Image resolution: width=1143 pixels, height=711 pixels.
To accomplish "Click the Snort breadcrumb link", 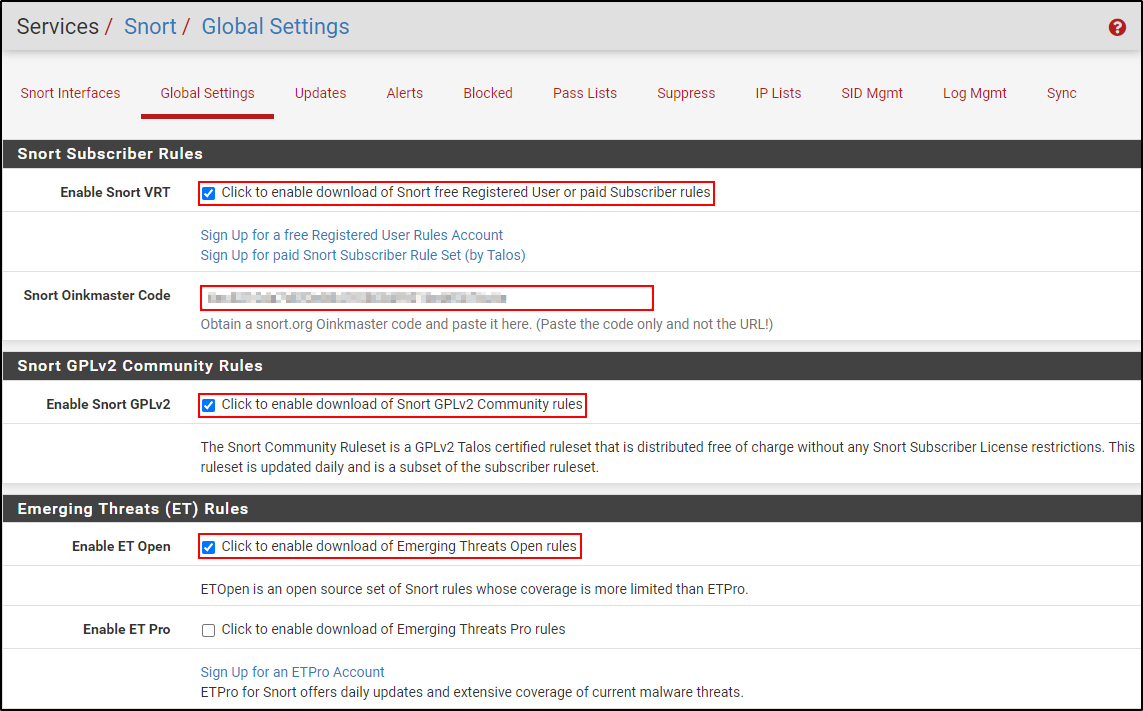I will tap(150, 27).
